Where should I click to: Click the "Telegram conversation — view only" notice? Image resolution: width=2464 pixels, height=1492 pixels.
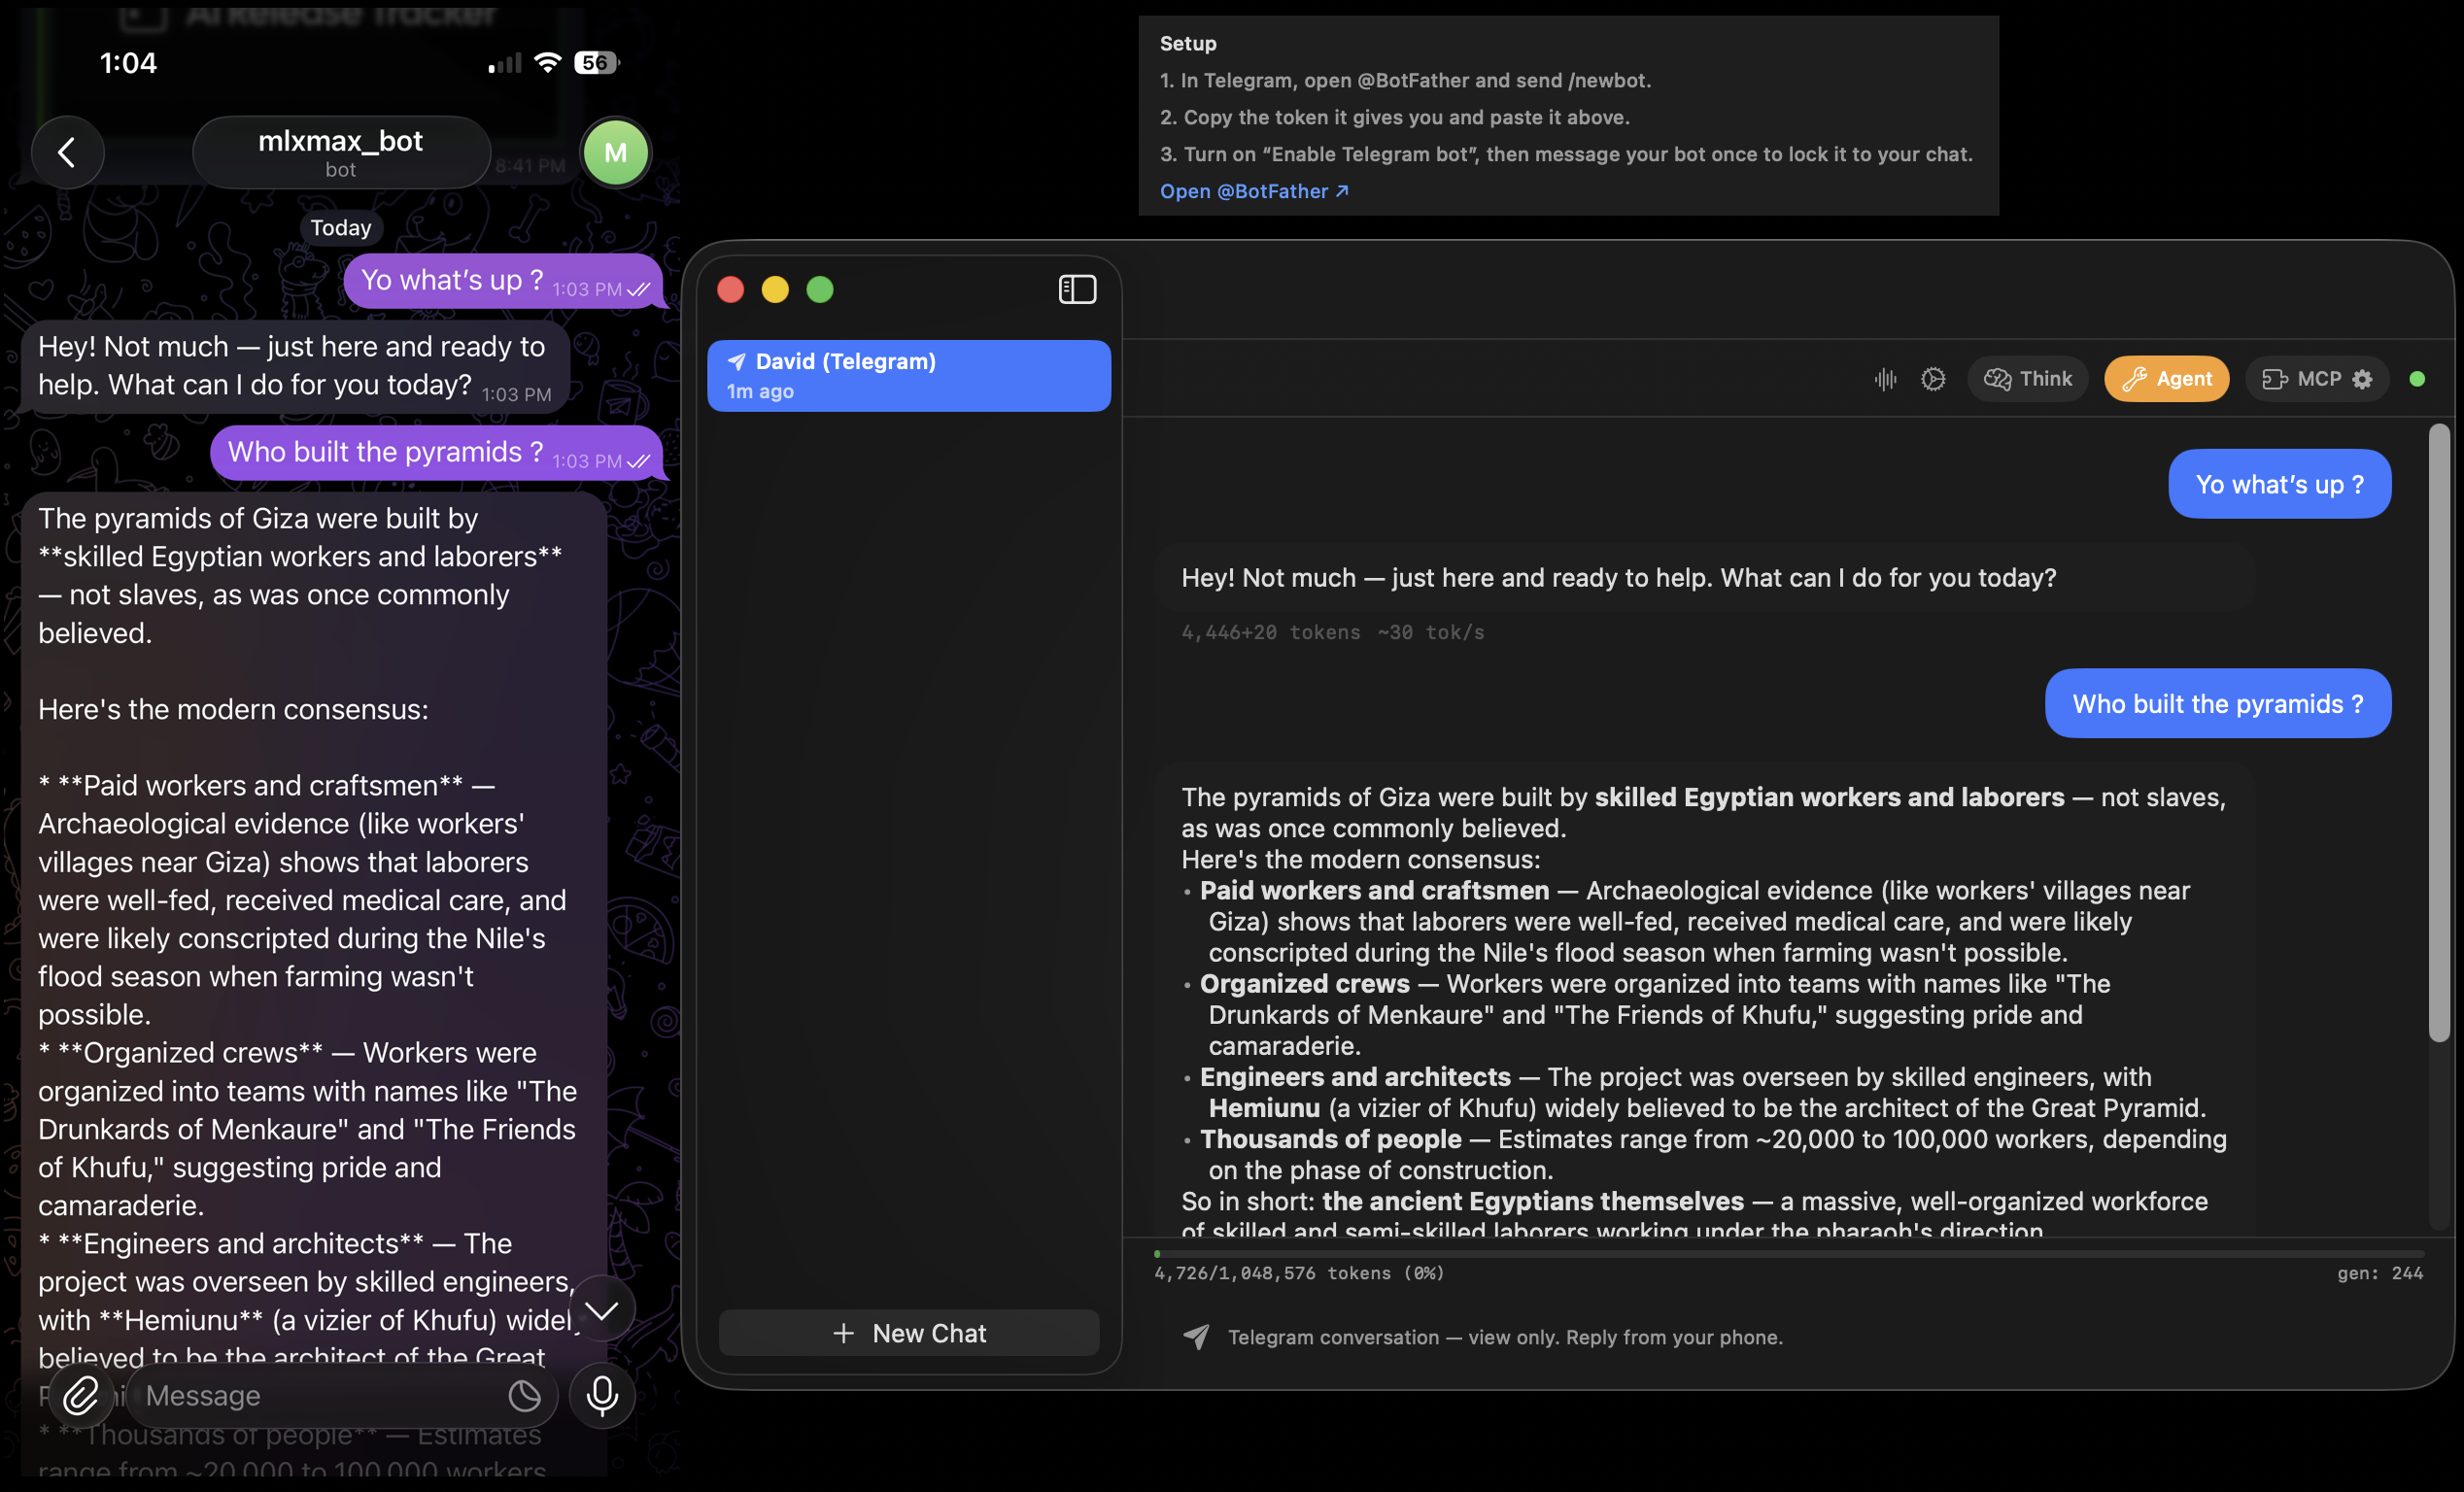(1505, 1337)
